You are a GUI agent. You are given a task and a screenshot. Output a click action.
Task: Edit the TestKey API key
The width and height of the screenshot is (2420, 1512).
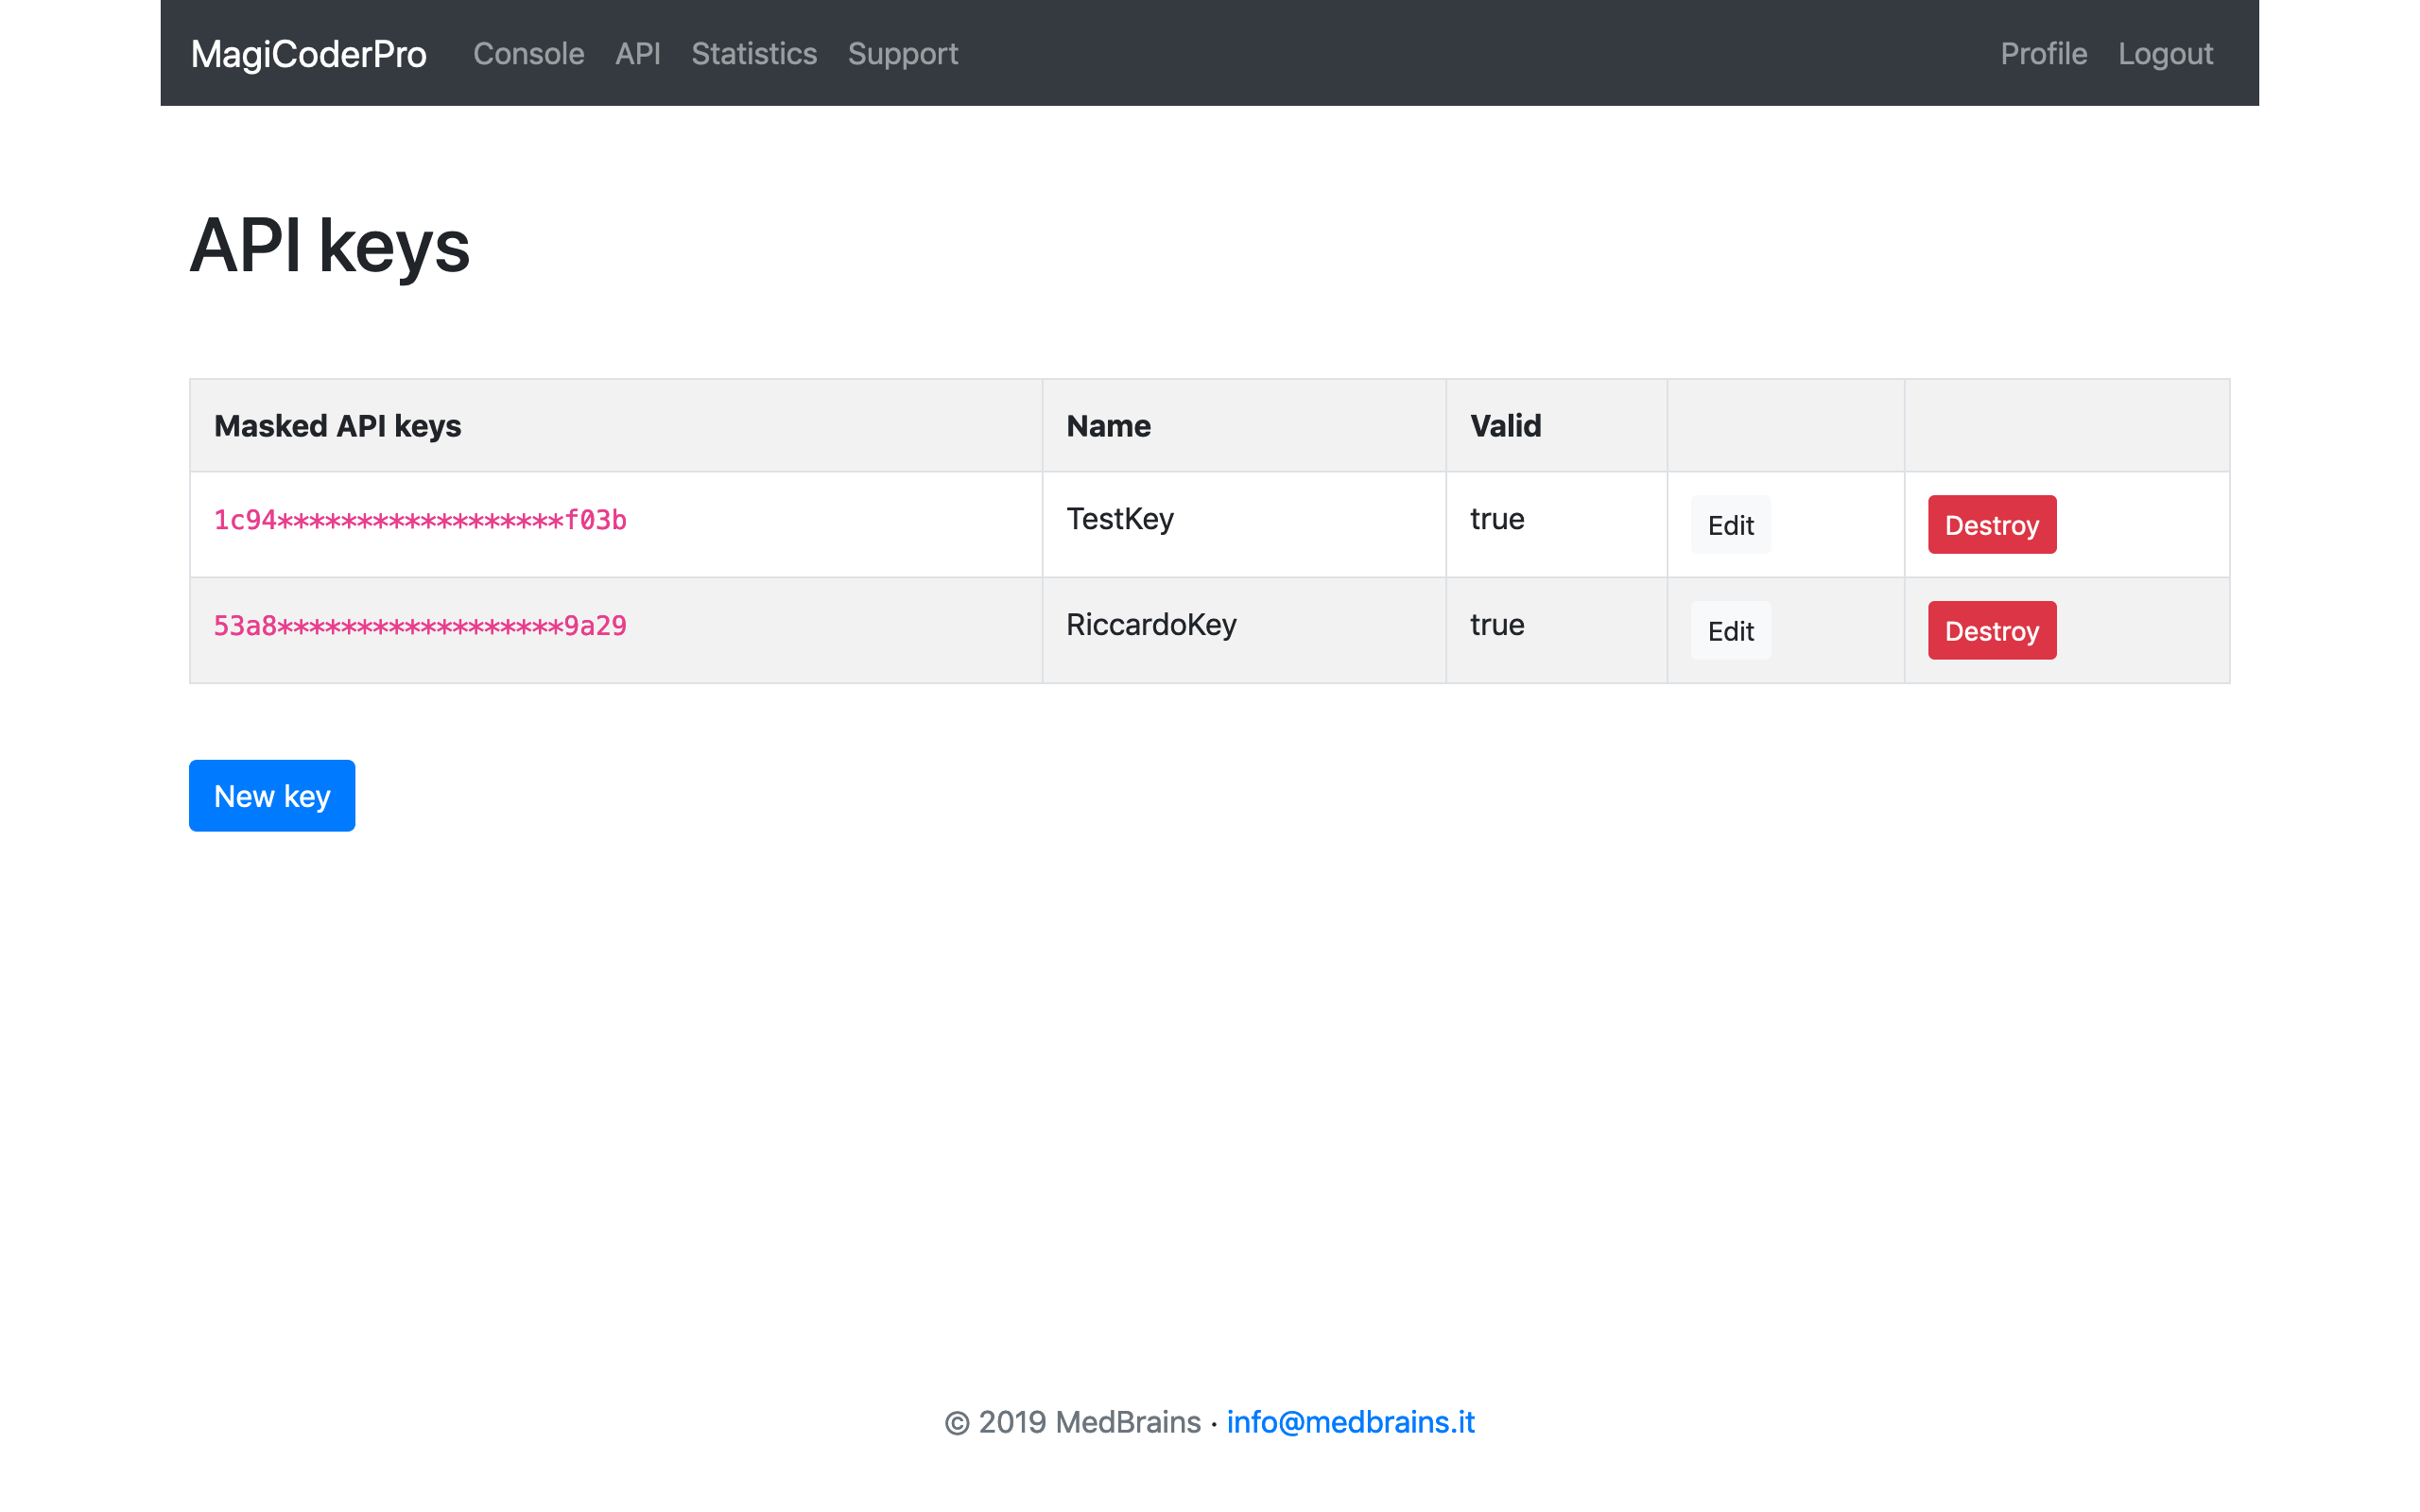[x=1730, y=524]
